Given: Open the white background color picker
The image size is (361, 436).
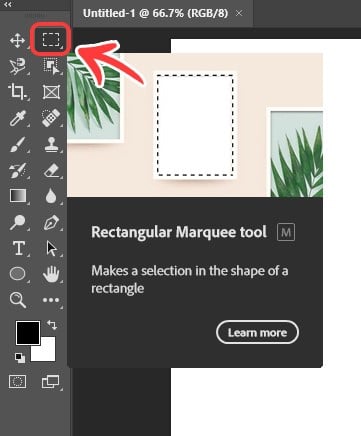Looking at the screenshot, I should pos(47,353).
